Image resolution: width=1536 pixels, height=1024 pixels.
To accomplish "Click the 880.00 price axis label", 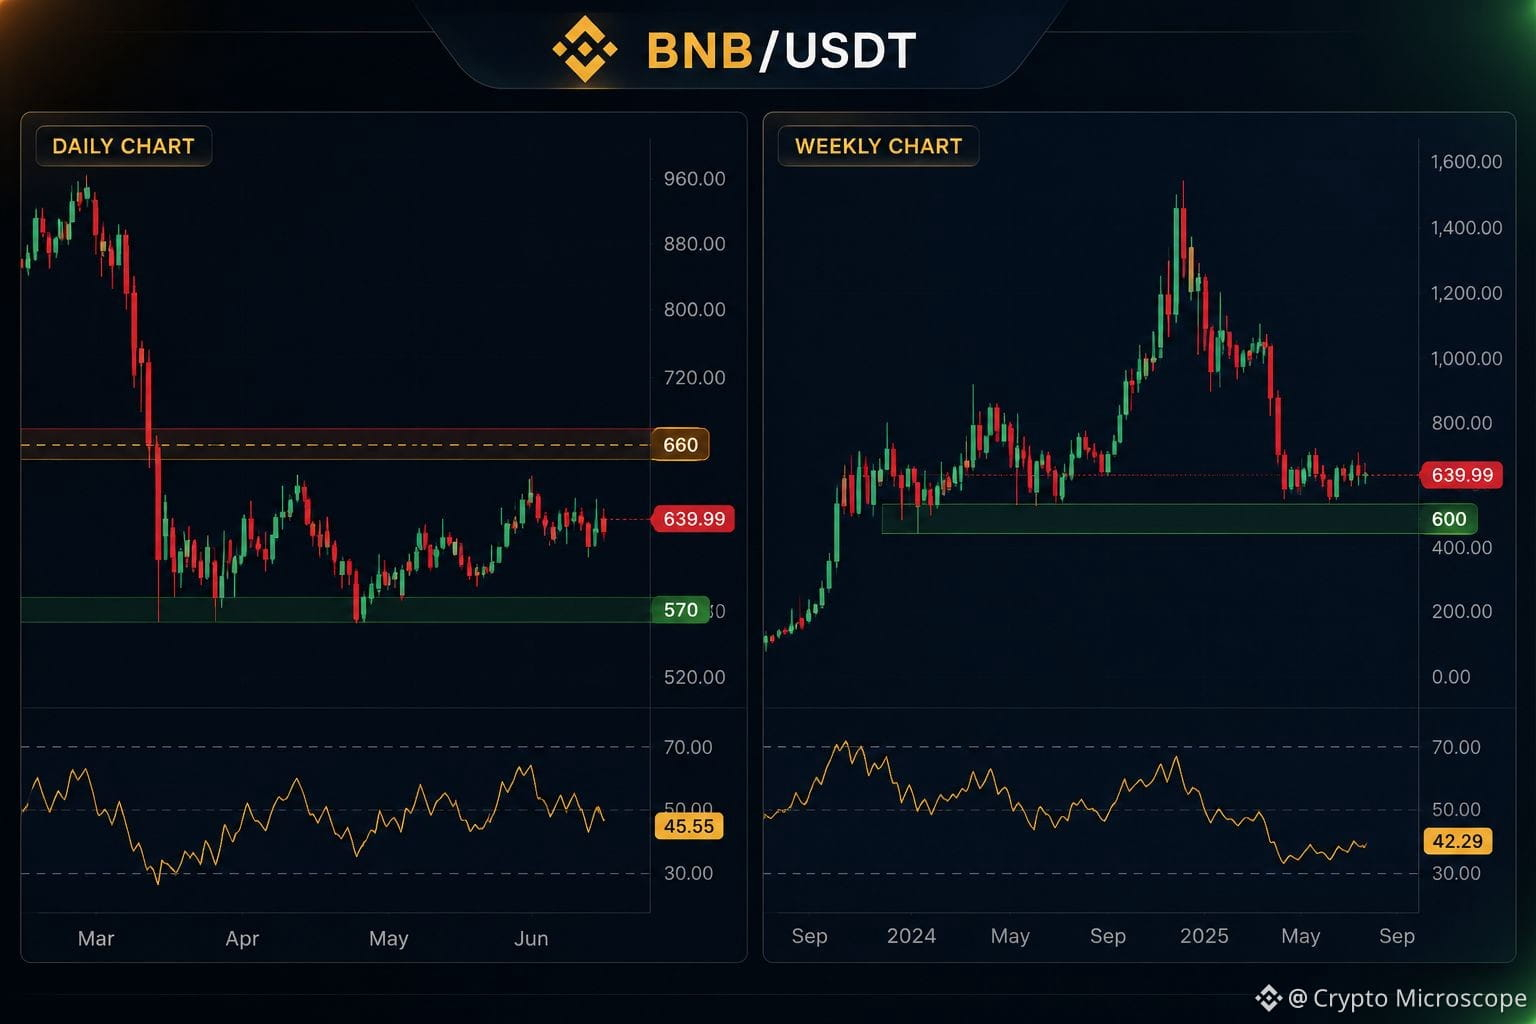I will coord(694,244).
